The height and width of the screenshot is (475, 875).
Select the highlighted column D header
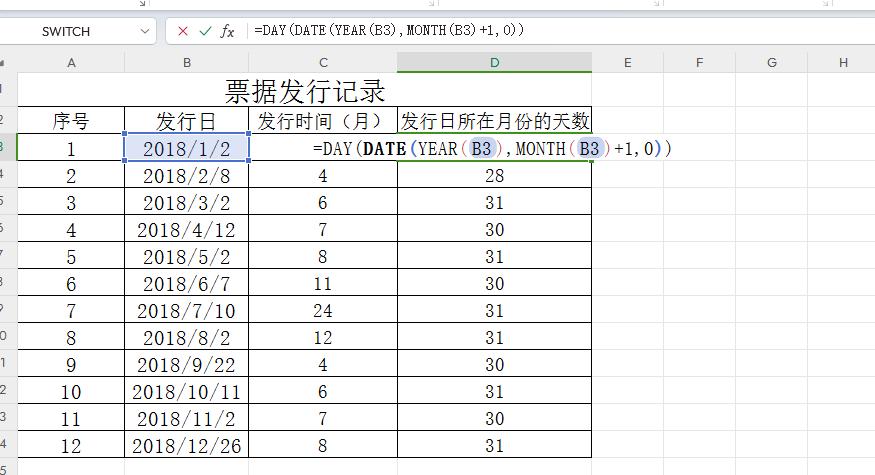[x=494, y=63]
